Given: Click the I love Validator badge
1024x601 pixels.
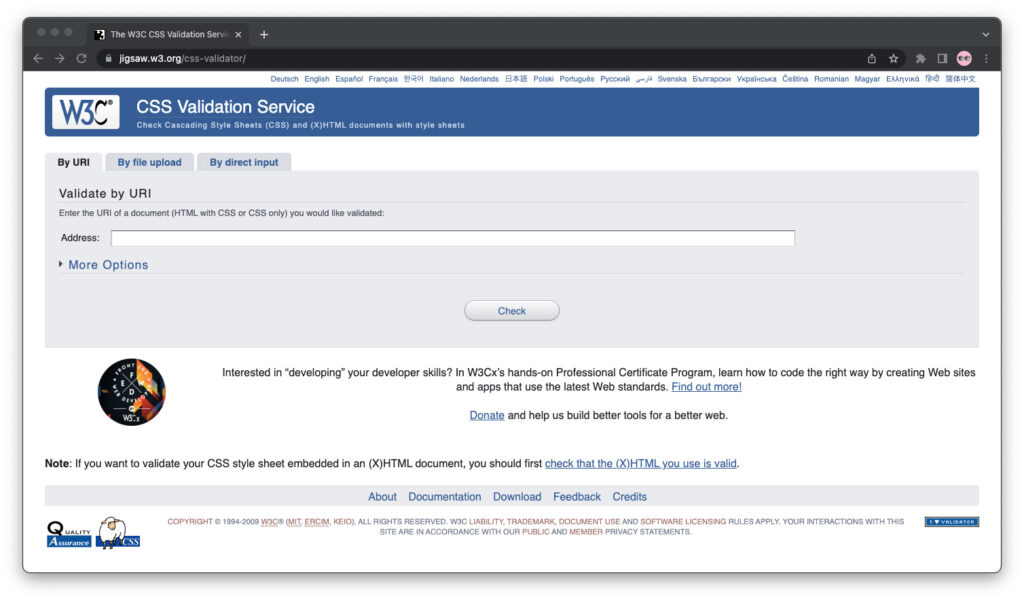Looking at the screenshot, I should (x=952, y=522).
